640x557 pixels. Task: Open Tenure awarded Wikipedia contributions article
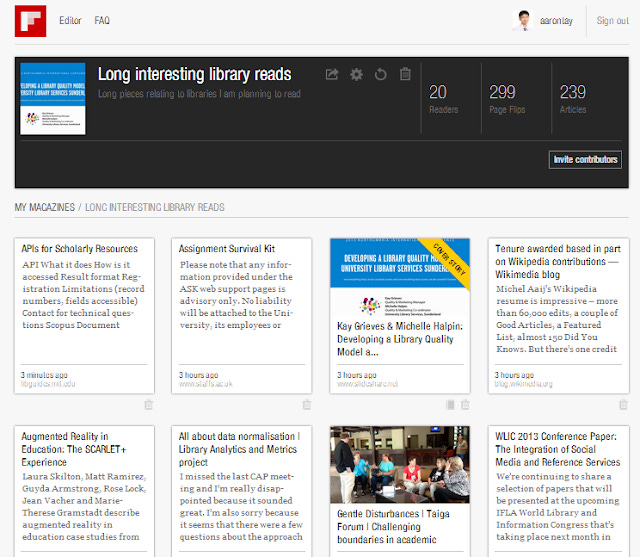(558, 261)
